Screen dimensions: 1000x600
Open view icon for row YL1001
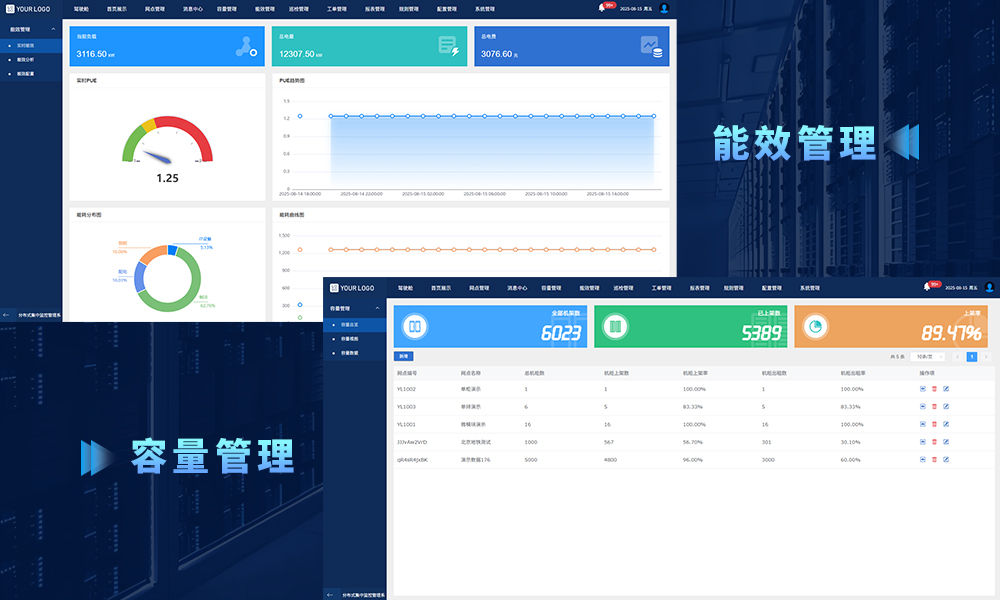tap(922, 424)
